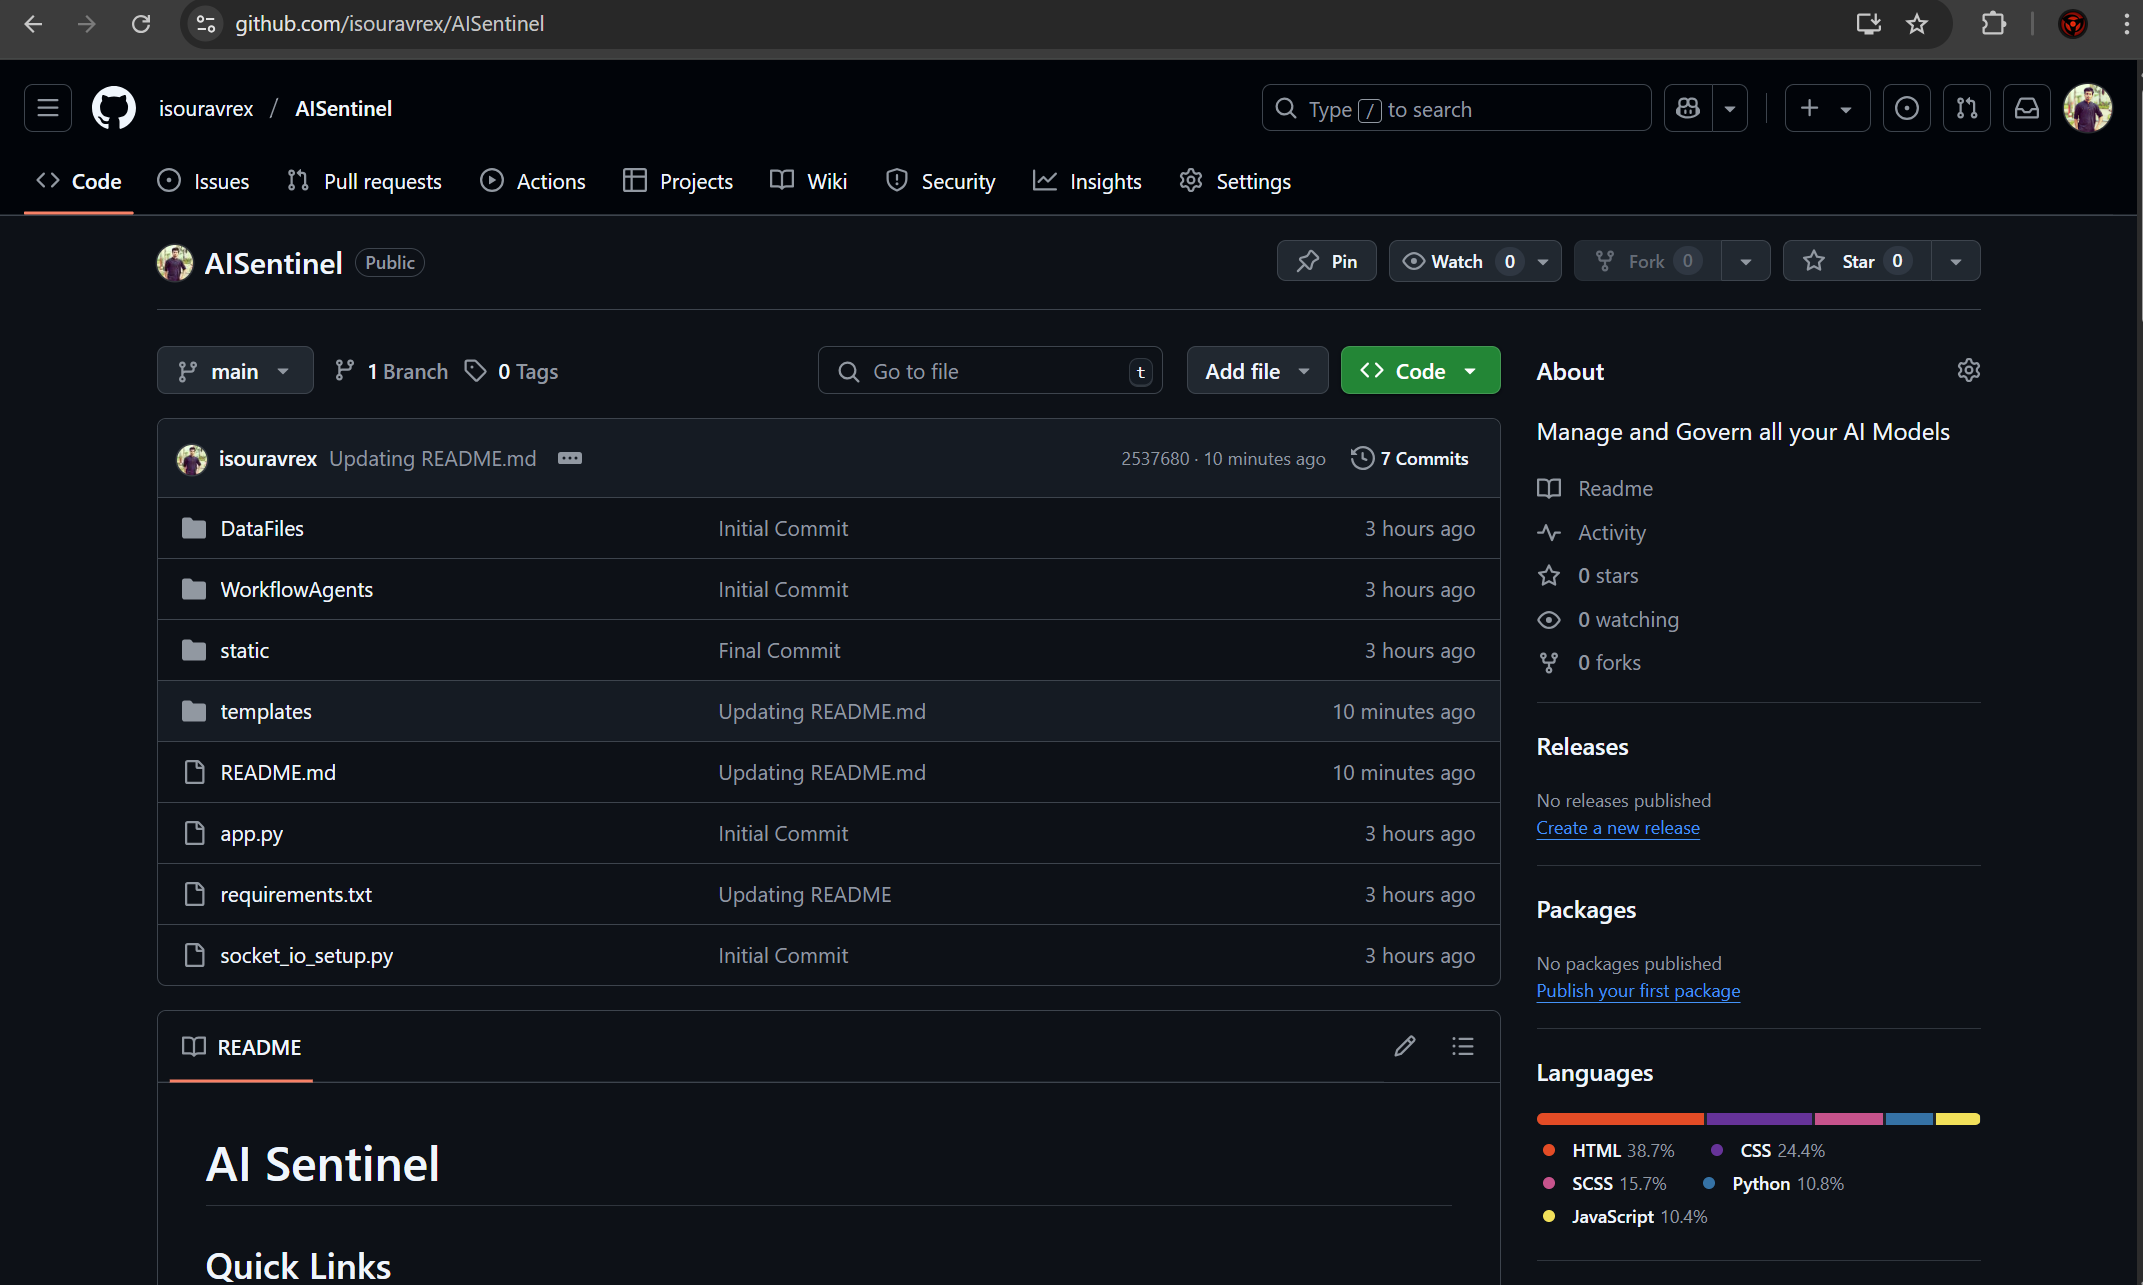Edit README with the pencil icon

[x=1405, y=1046]
